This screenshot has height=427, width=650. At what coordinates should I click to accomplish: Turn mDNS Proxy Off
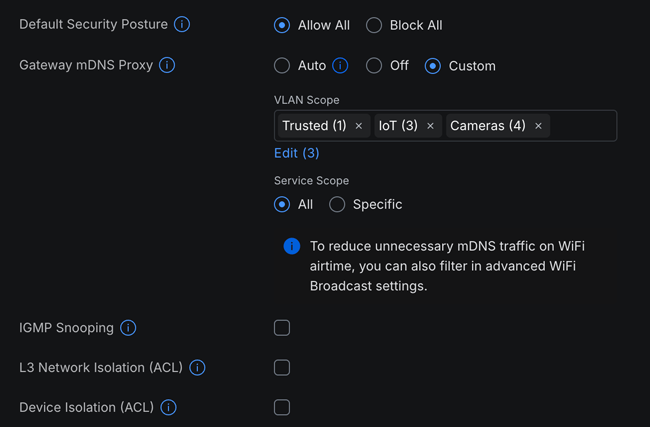pyautogui.click(x=374, y=66)
